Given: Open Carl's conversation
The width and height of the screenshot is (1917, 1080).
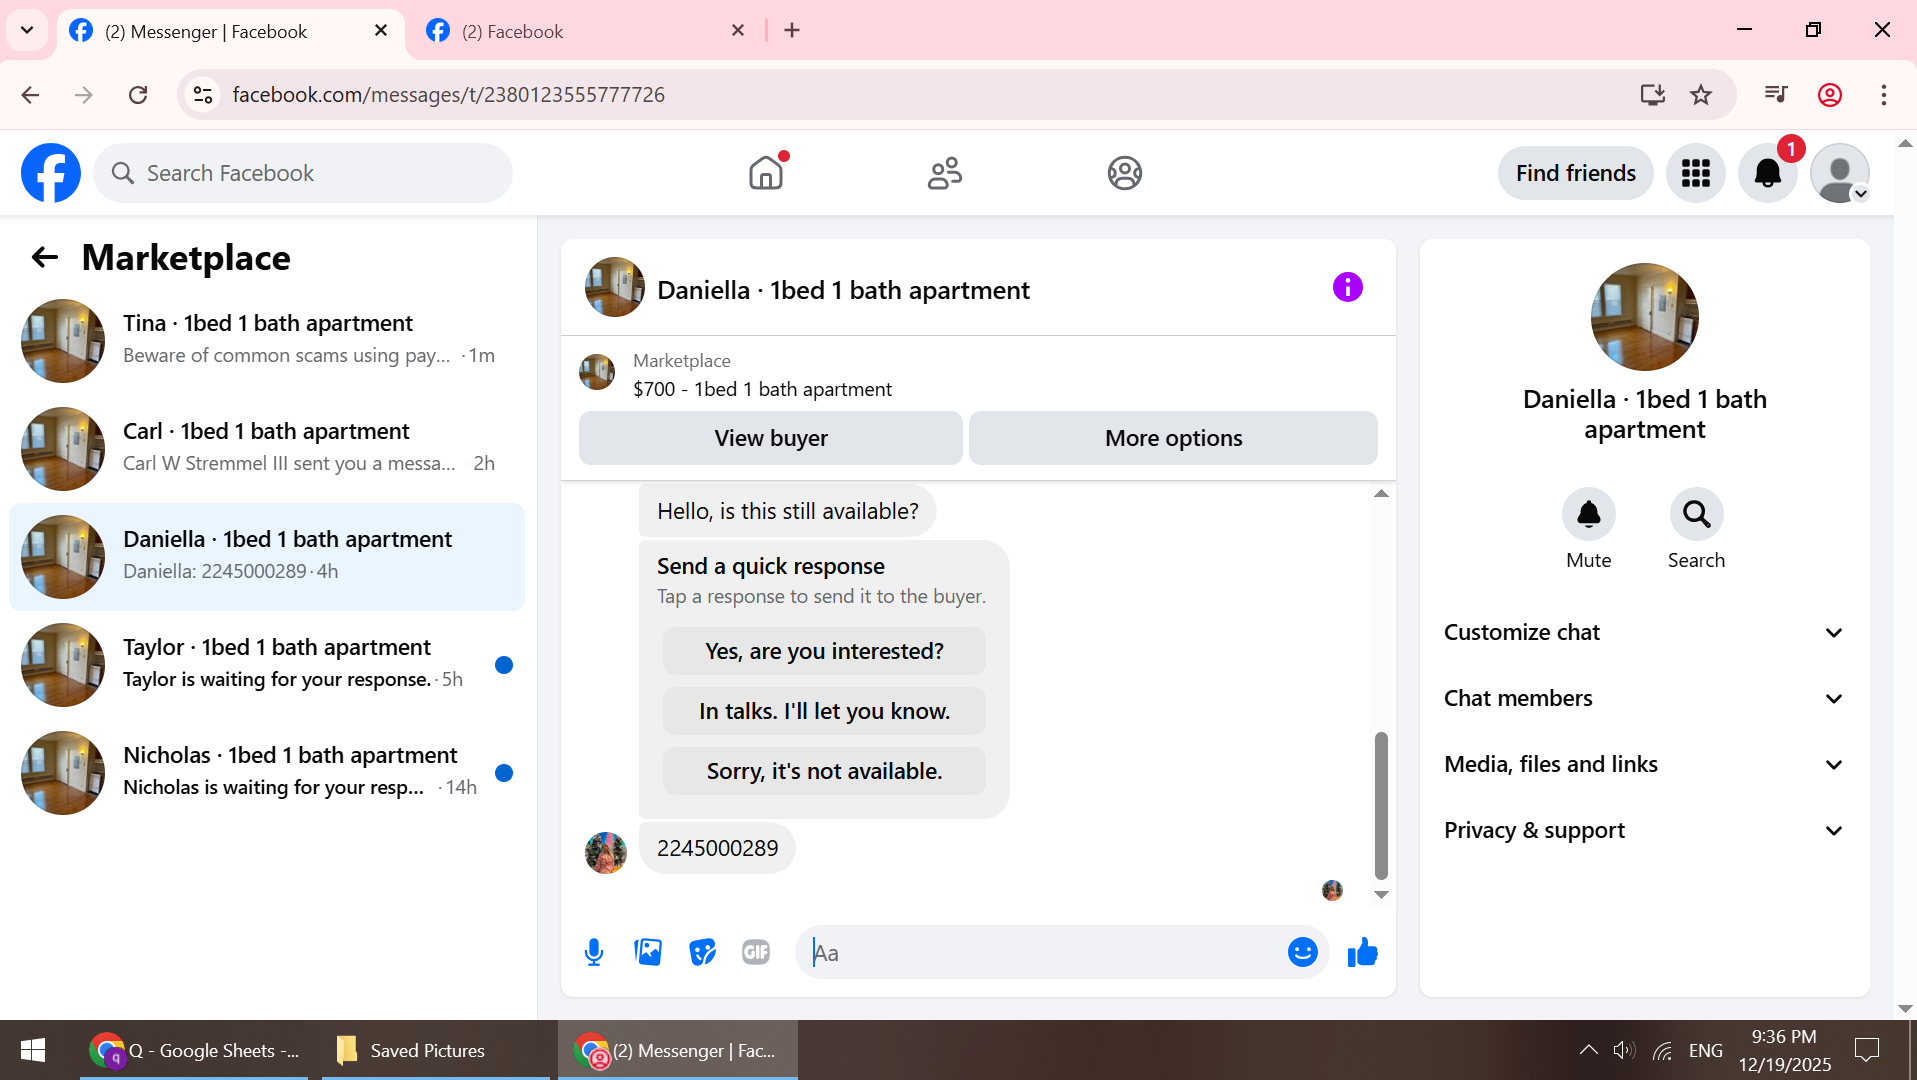Looking at the screenshot, I should [x=267, y=449].
